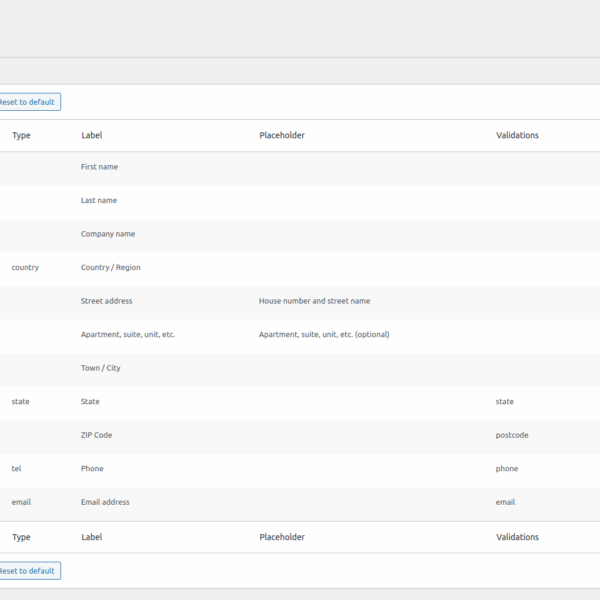600x600 pixels.
Task: Click the Label header at table top
Action: pyautogui.click(x=91, y=135)
